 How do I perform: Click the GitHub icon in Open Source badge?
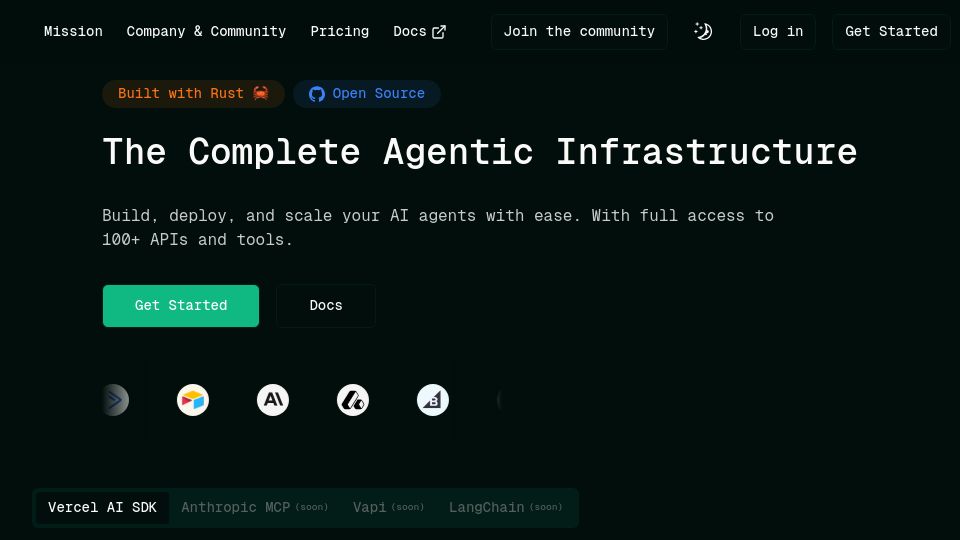317,94
